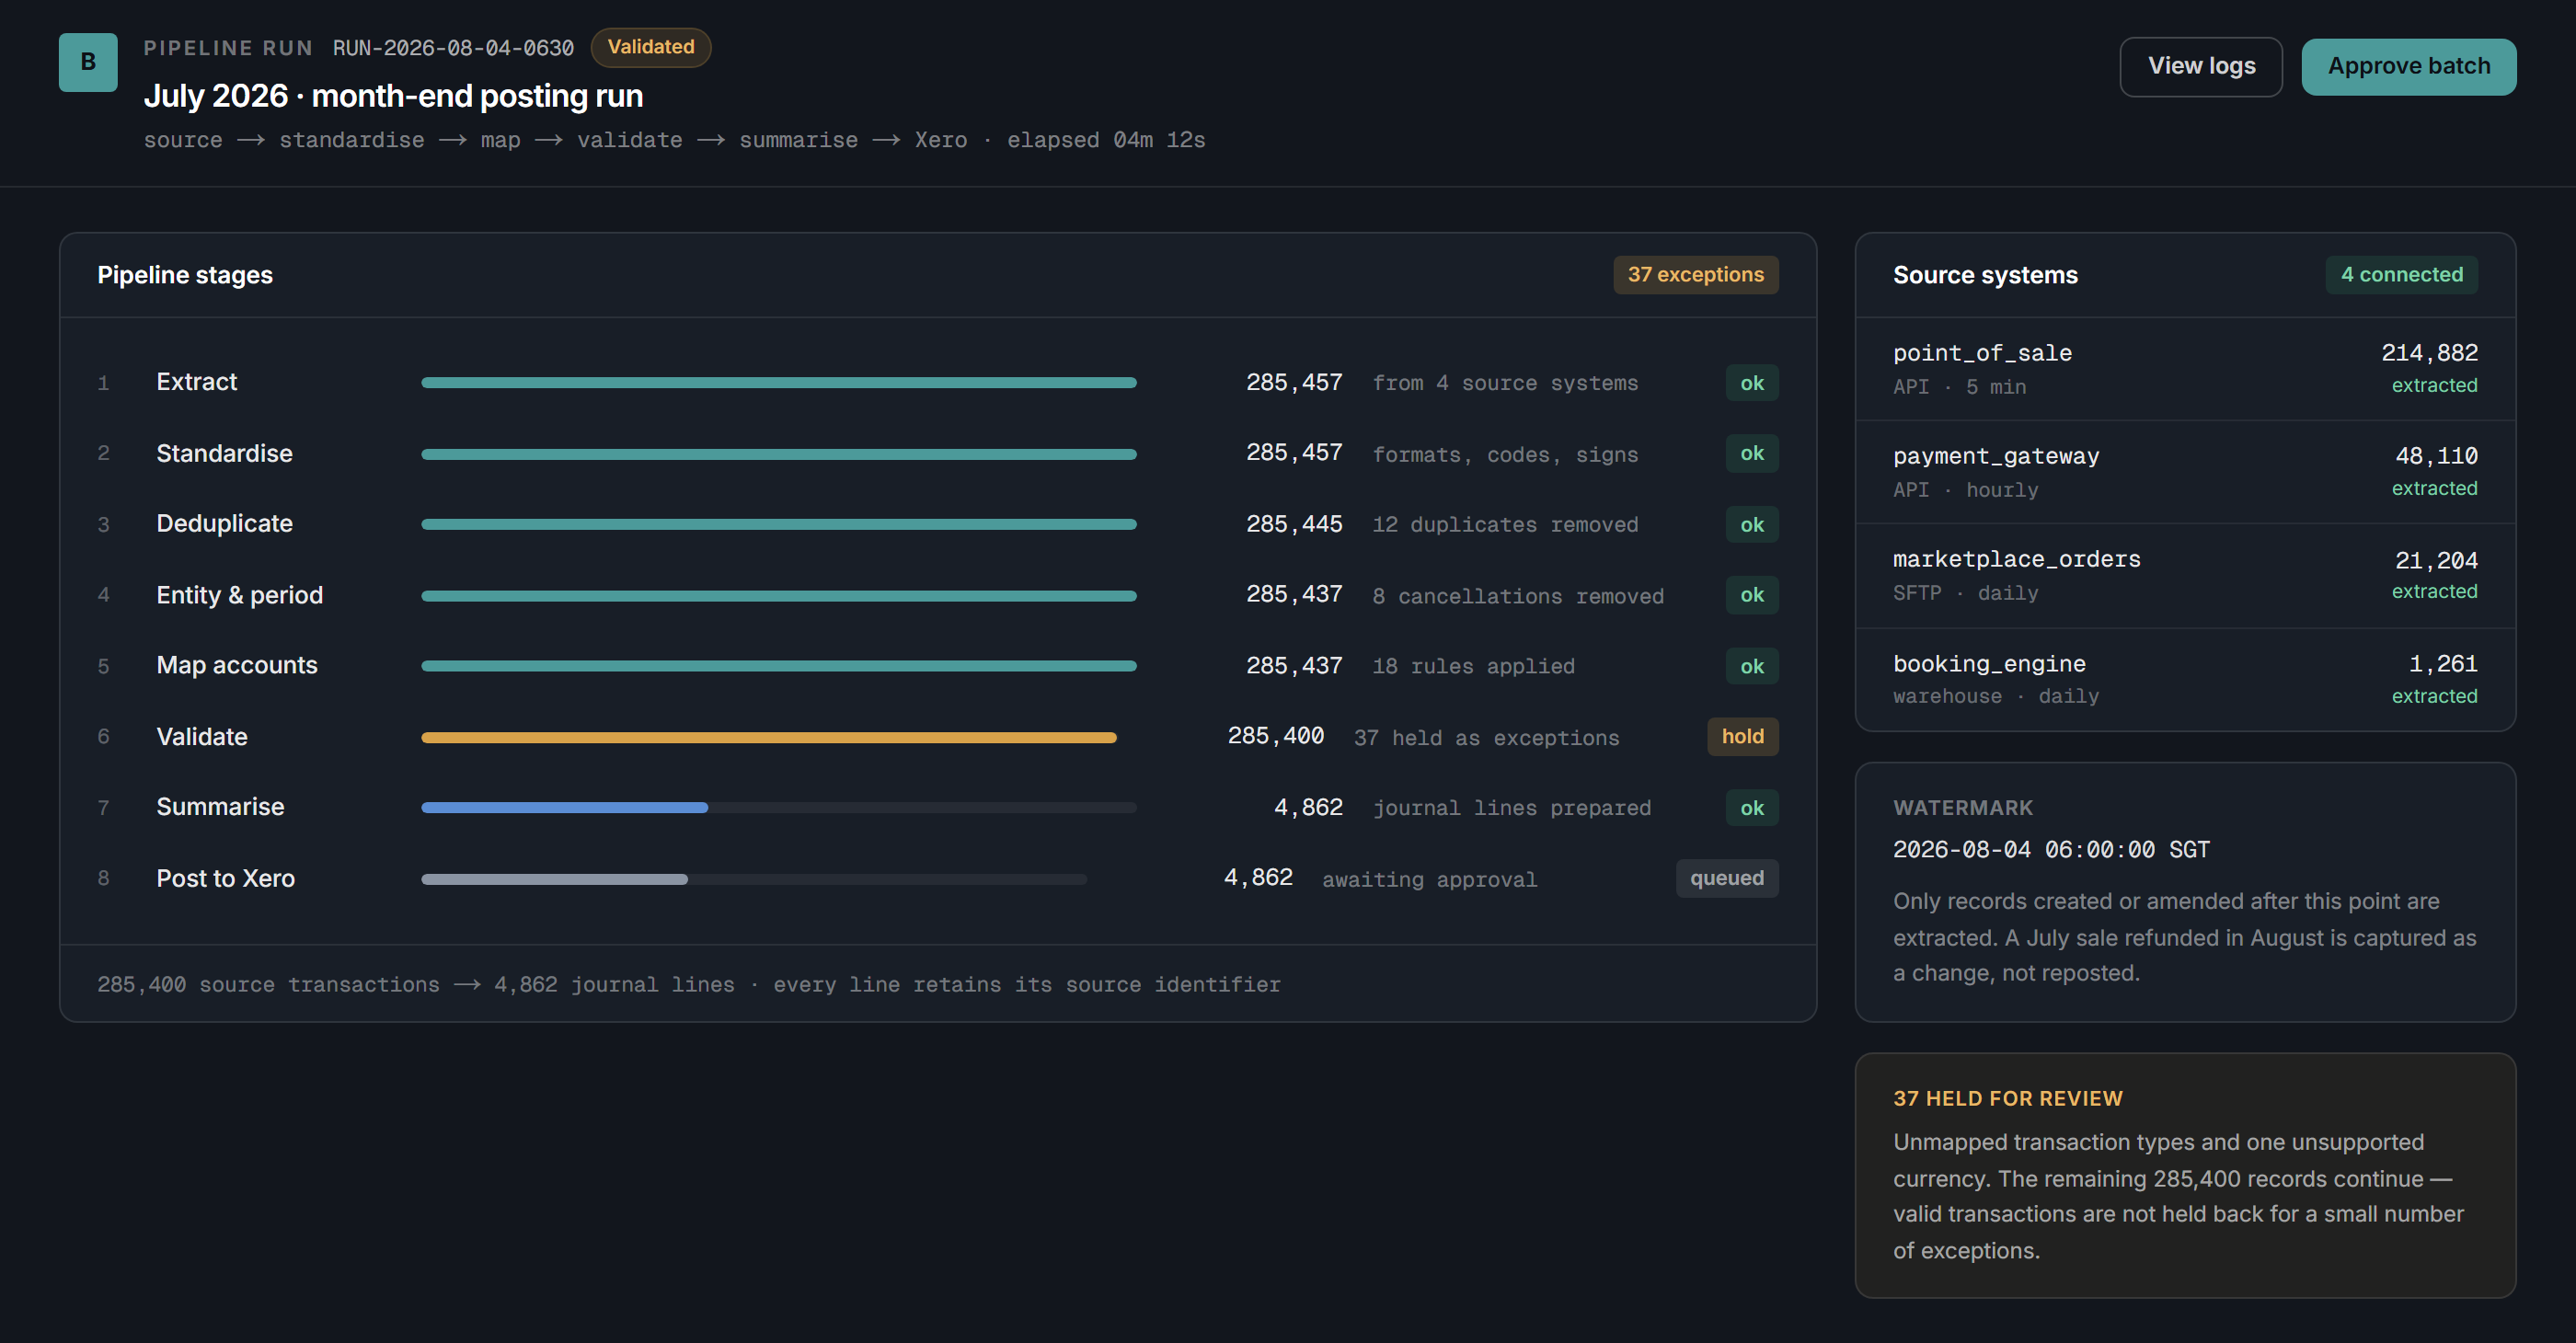Approve the batch with Approve batch
This screenshot has width=2576, height=1343.
click(2409, 66)
